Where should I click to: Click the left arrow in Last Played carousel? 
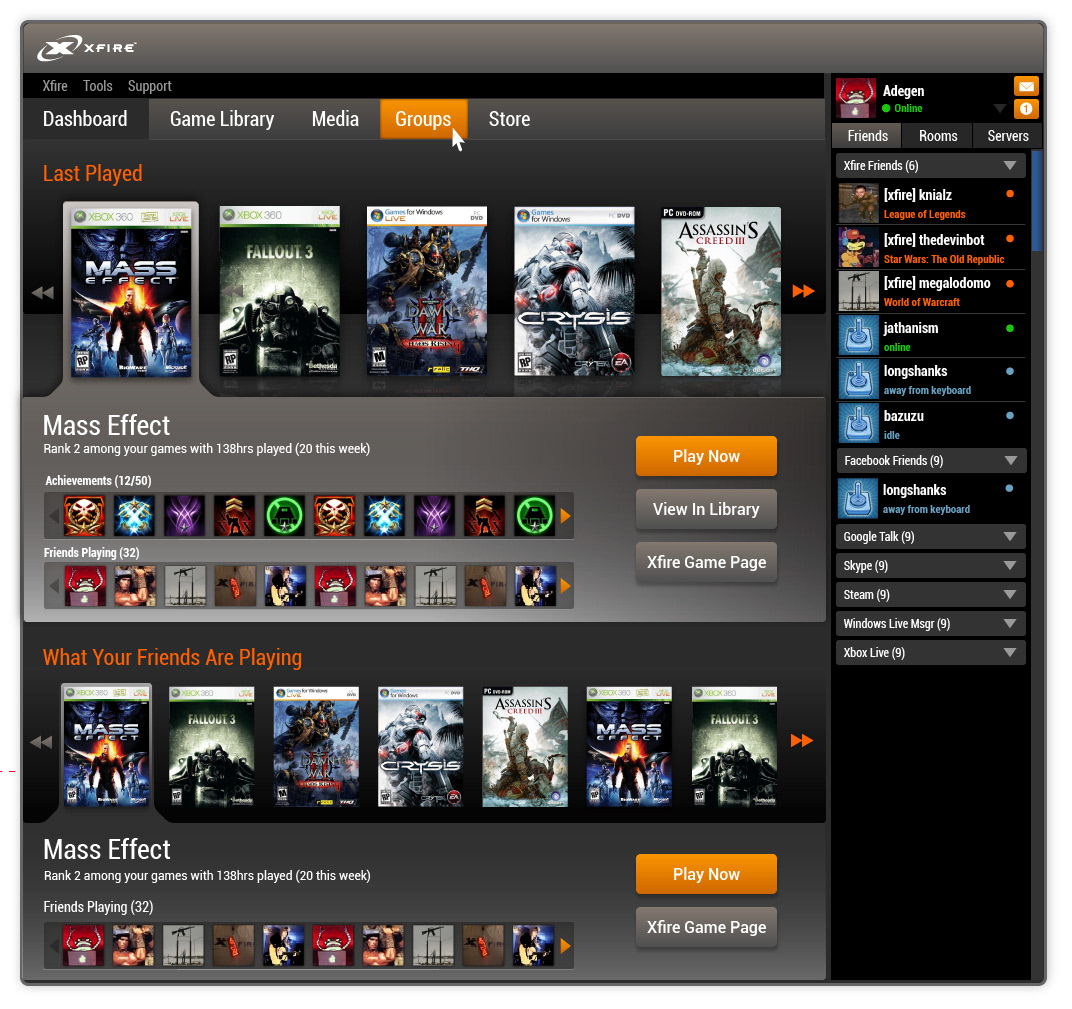tap(42, 292)
